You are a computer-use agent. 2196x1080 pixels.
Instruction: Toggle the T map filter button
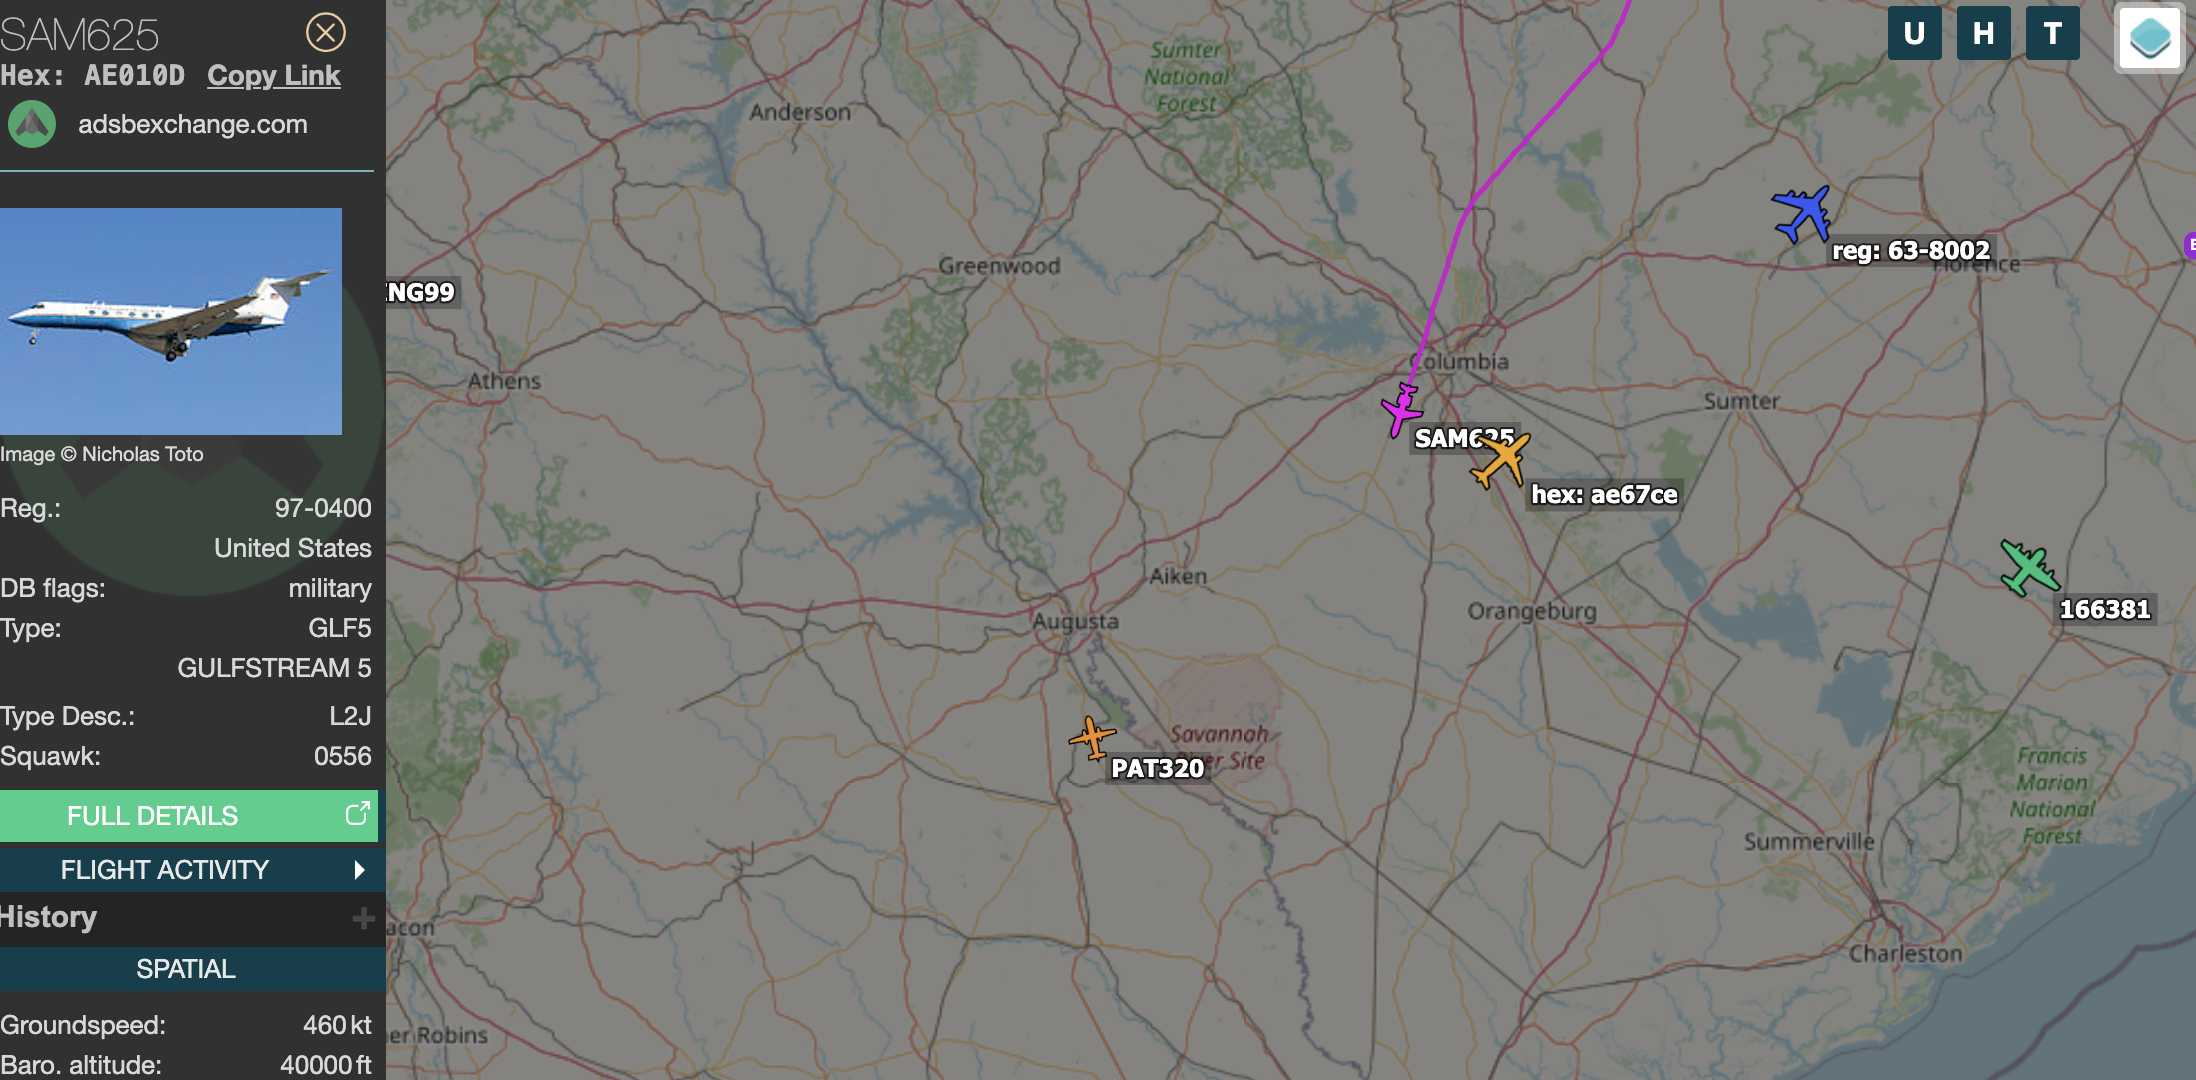click(x=2053, y=34)
